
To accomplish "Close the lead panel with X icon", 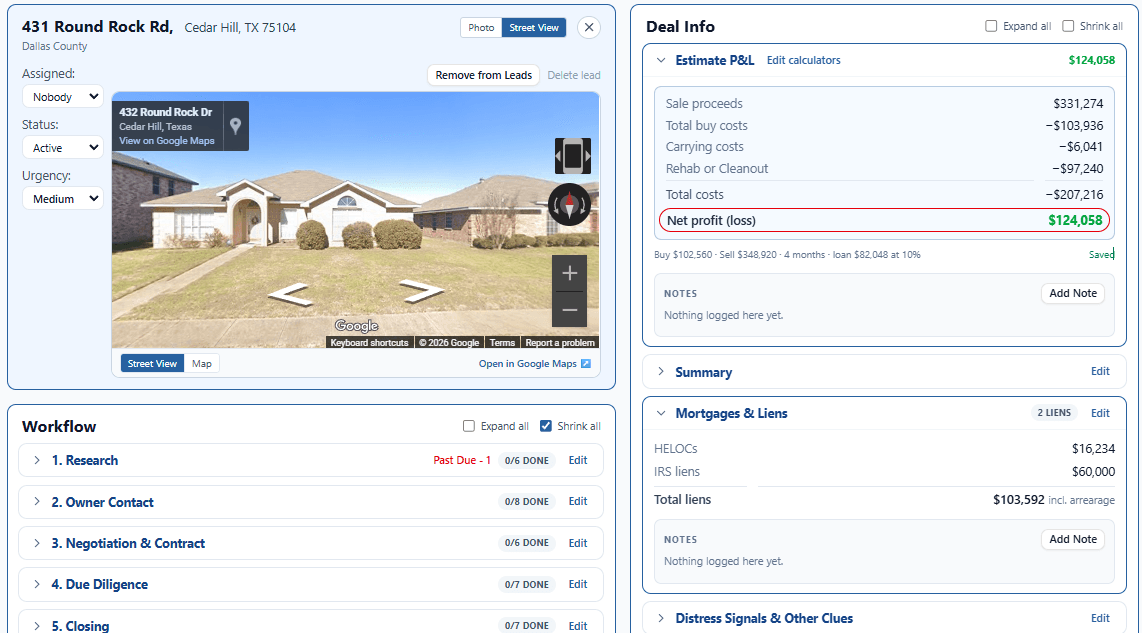I will point(588,28).
